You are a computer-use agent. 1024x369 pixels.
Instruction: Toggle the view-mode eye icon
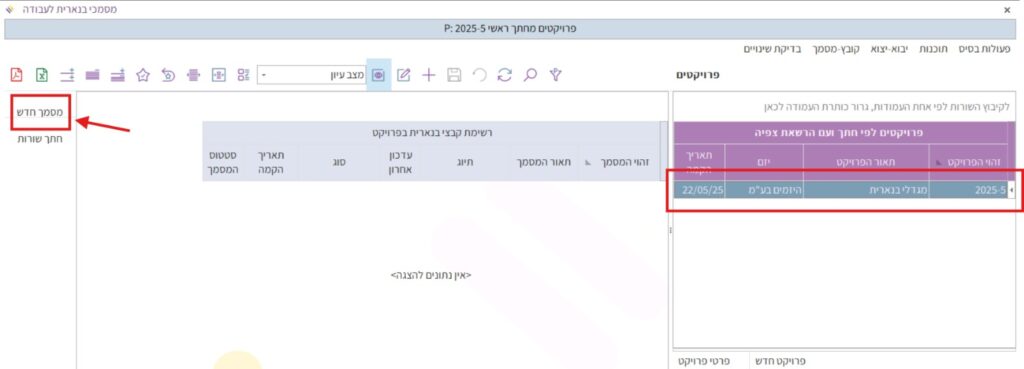pos(378,75)
